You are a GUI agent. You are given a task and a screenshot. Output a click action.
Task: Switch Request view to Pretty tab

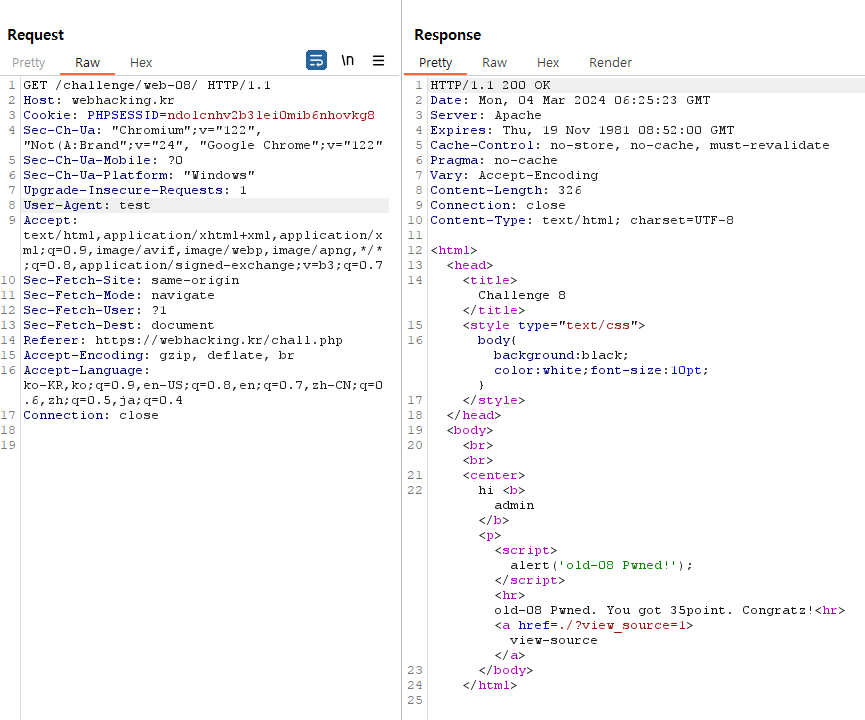tap(29, 63)
